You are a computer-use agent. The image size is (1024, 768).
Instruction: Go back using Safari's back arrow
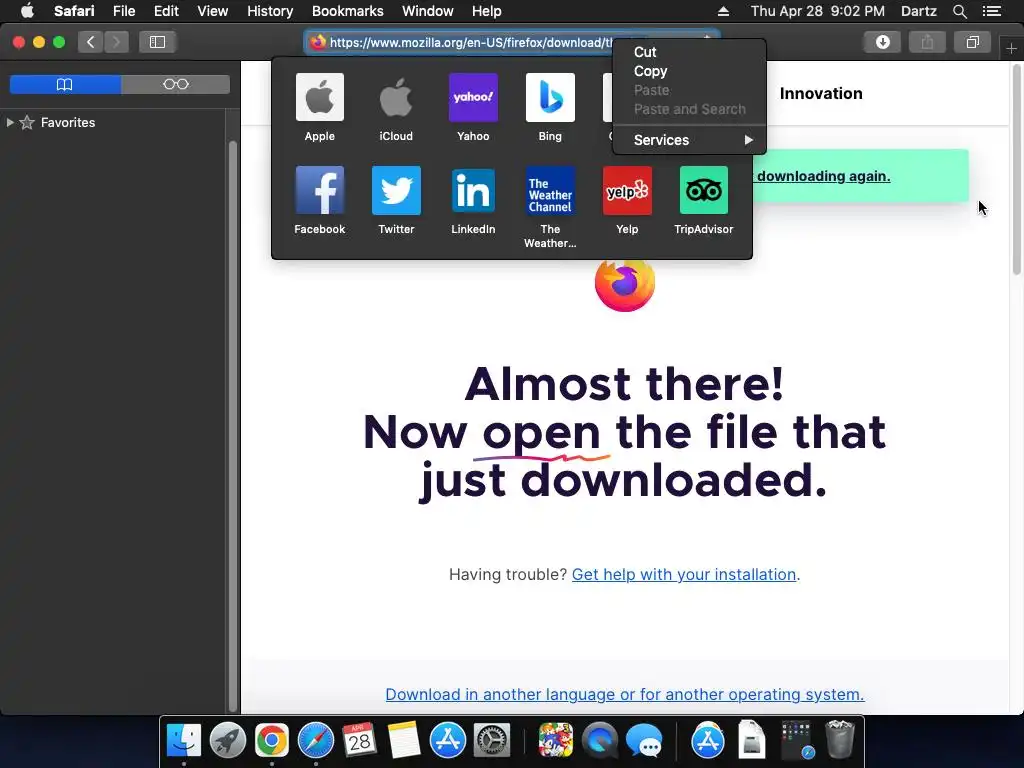91,42
